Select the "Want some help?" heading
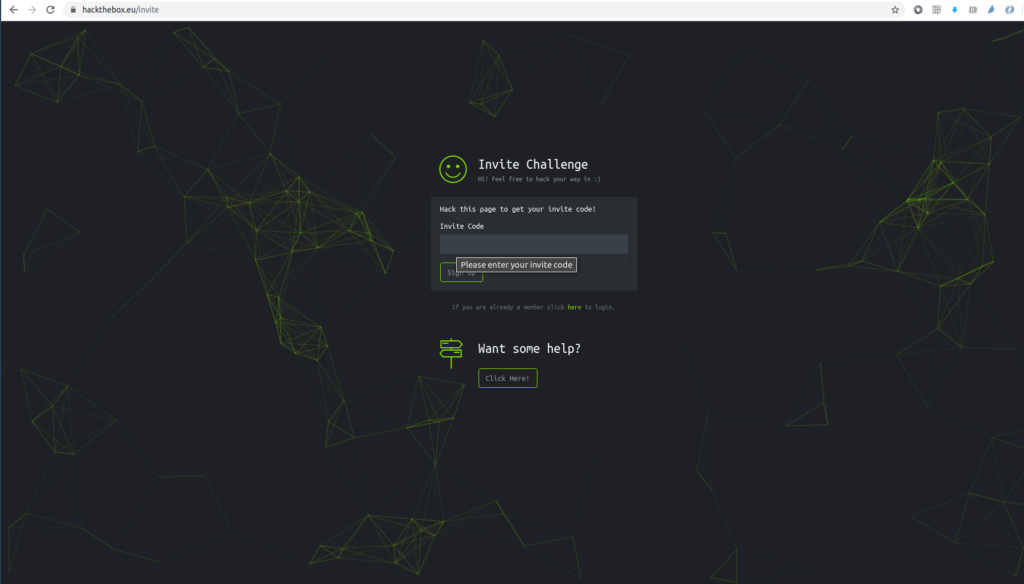Image resolution: width=1024 pixels, height=584 pixels. click(x=529, y=349)
